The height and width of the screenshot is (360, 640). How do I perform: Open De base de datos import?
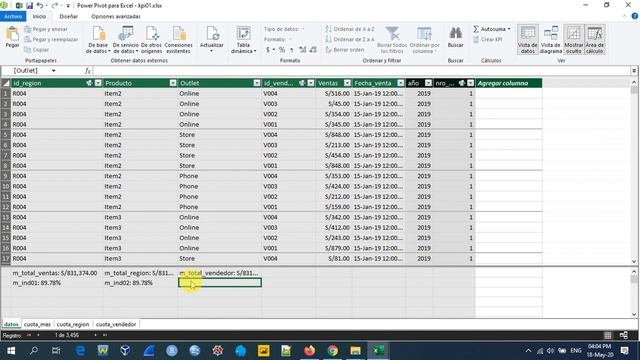point(98,40)
